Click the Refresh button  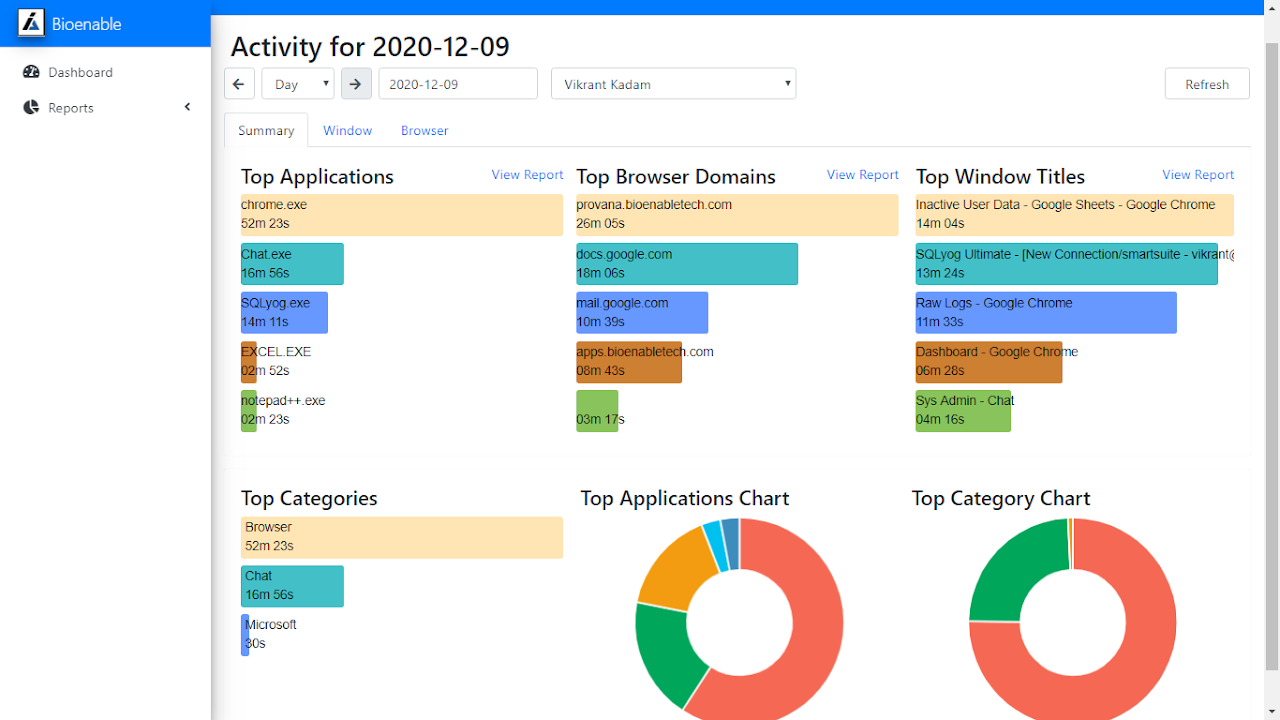pyautogui.click(x=1207, y=84)
